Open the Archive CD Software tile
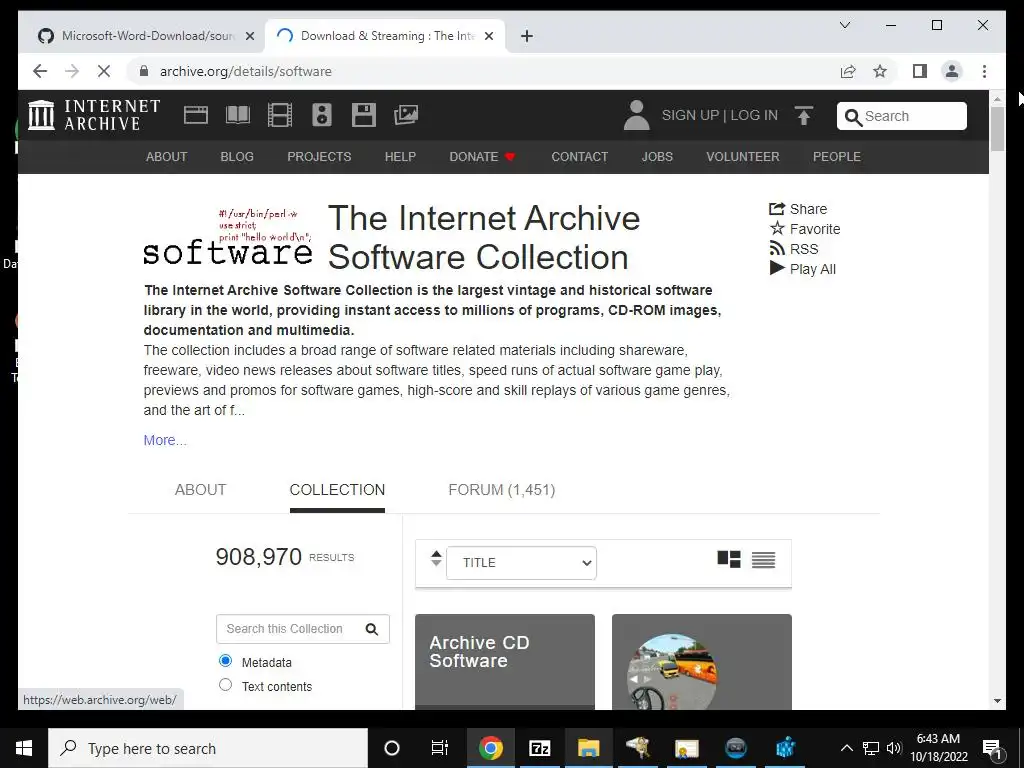 [x=505, y=661]
